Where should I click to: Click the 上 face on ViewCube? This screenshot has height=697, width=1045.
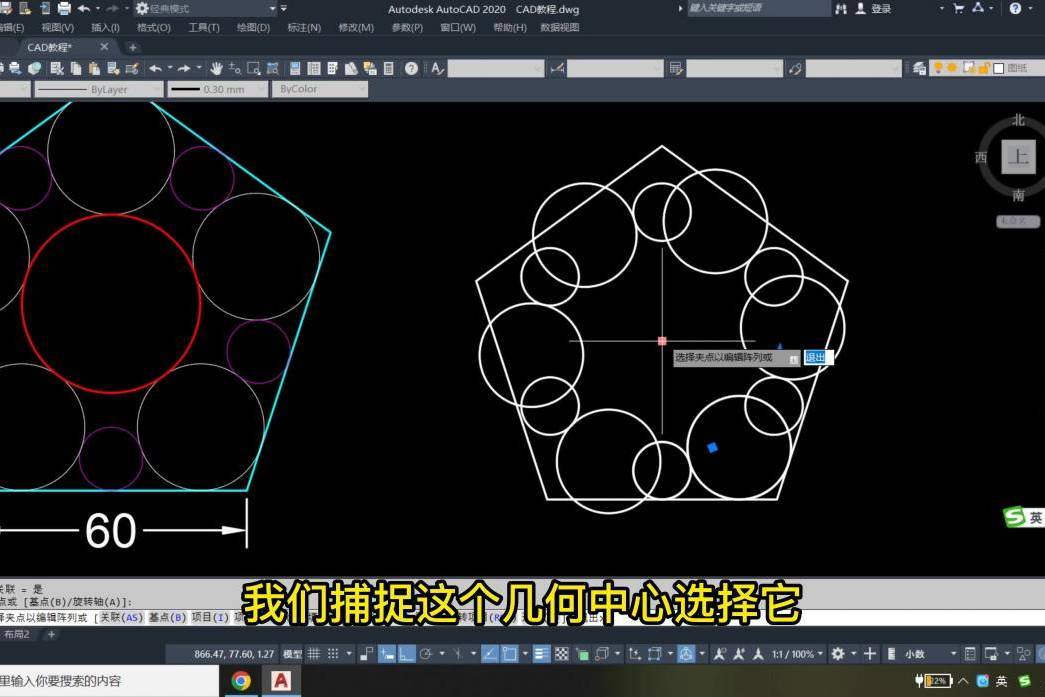pyautogui.click(x=1018, y=157)
